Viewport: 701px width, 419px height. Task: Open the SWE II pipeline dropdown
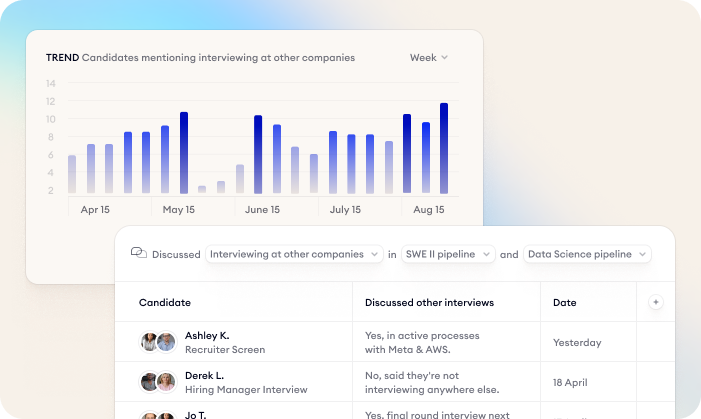coord(448,254)
